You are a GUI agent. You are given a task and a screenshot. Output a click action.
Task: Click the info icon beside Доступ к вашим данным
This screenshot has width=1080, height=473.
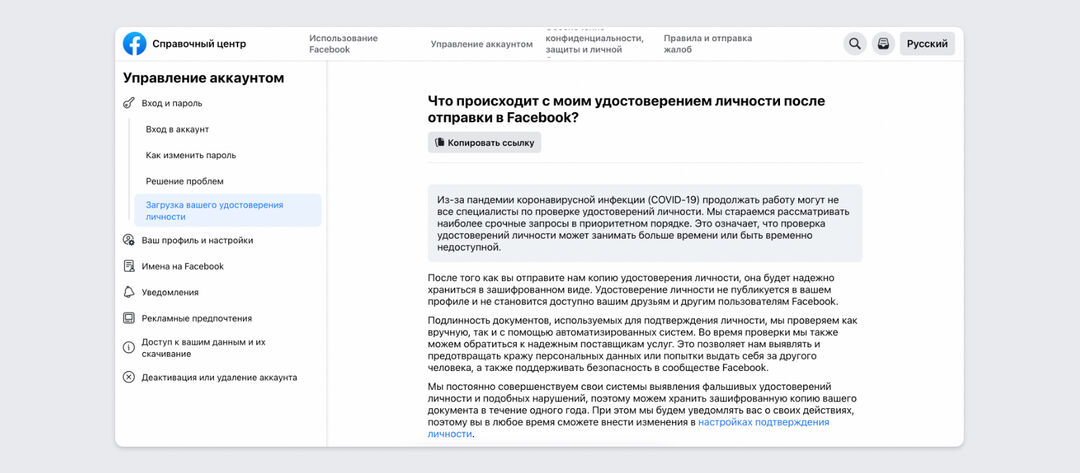(x=129, y=348)
